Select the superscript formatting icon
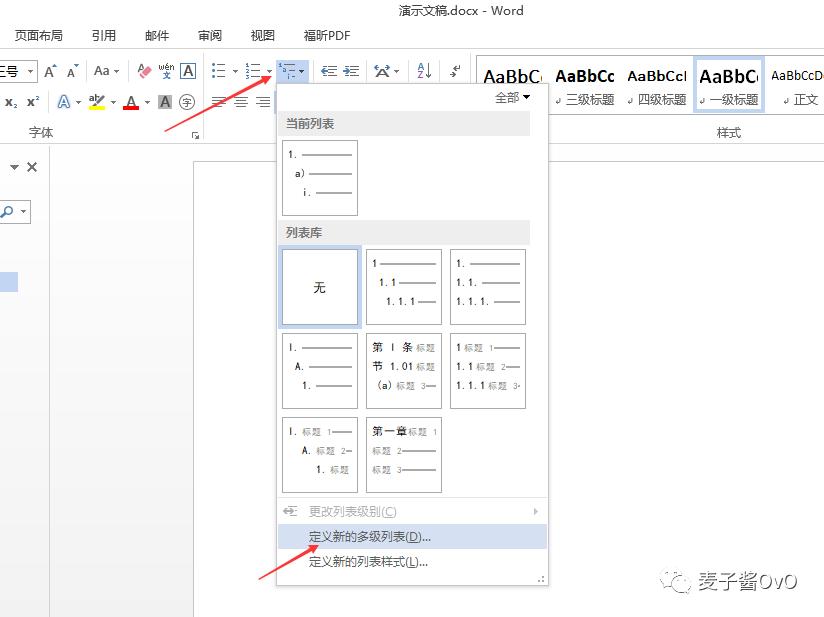This screenshot has width=824, height=617. pos(33,101)
